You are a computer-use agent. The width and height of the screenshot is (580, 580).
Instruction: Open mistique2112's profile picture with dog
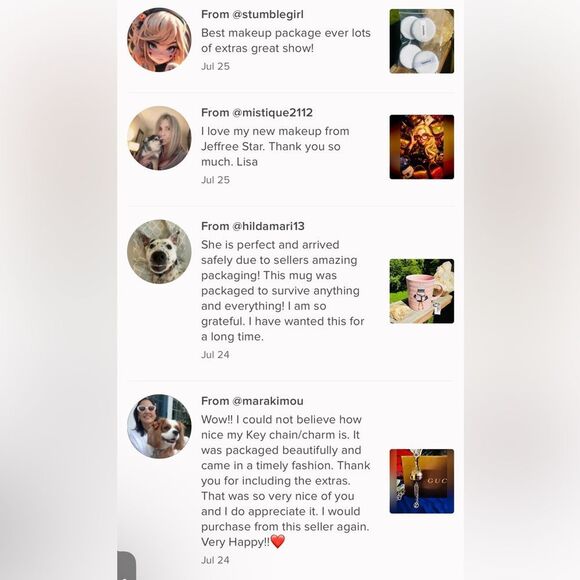tap(159, 138)
